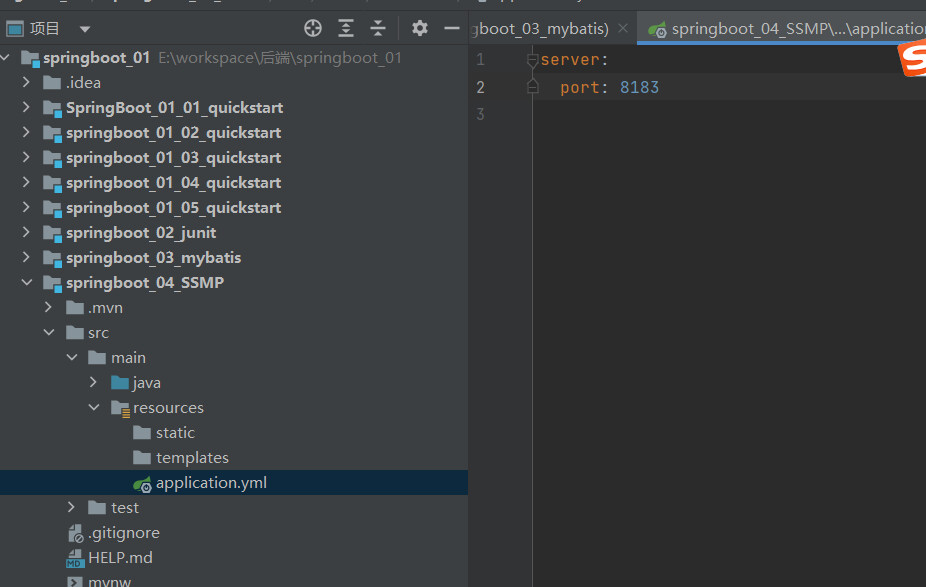Select the .mvn folder
This screenshot has width=926, height=587.
click(105, 308)
